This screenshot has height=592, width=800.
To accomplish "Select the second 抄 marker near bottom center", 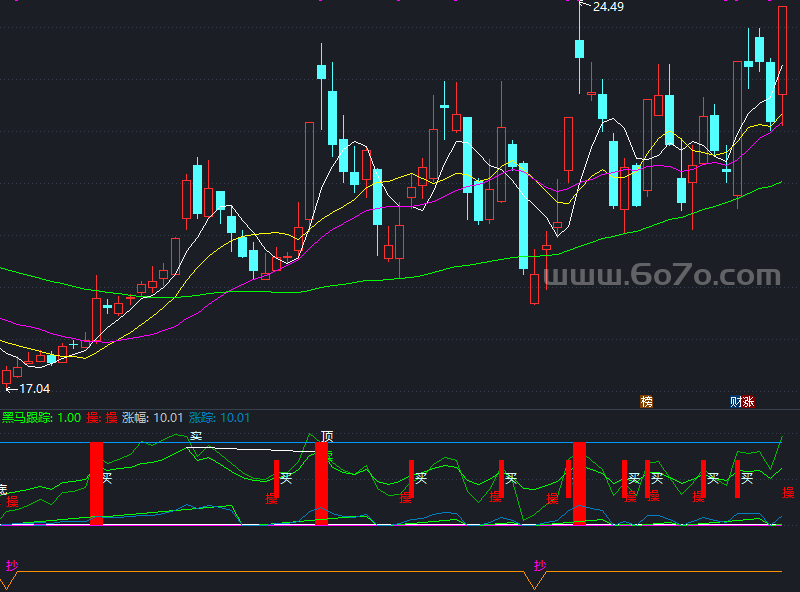I will [539, 566].
